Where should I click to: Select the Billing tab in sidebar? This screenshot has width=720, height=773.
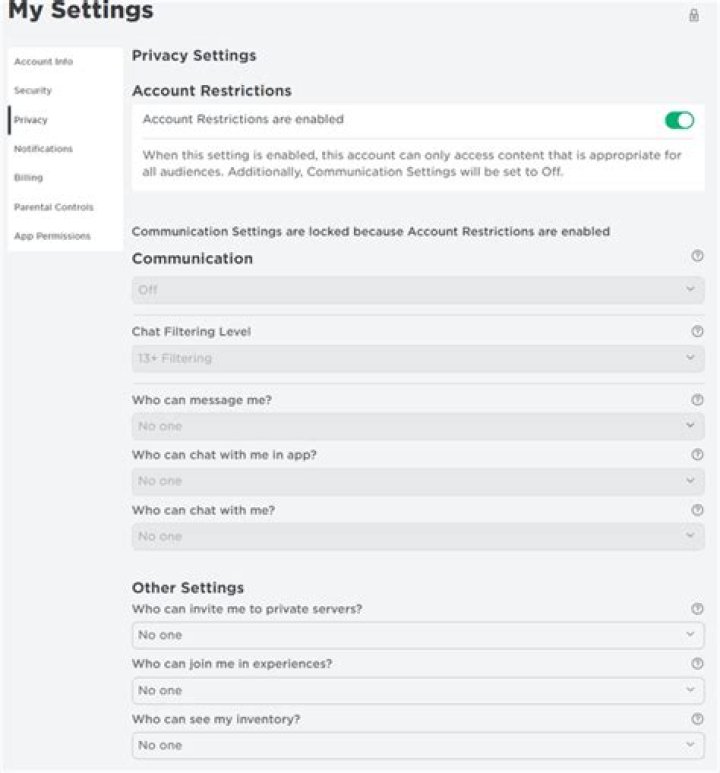[28, 178]
